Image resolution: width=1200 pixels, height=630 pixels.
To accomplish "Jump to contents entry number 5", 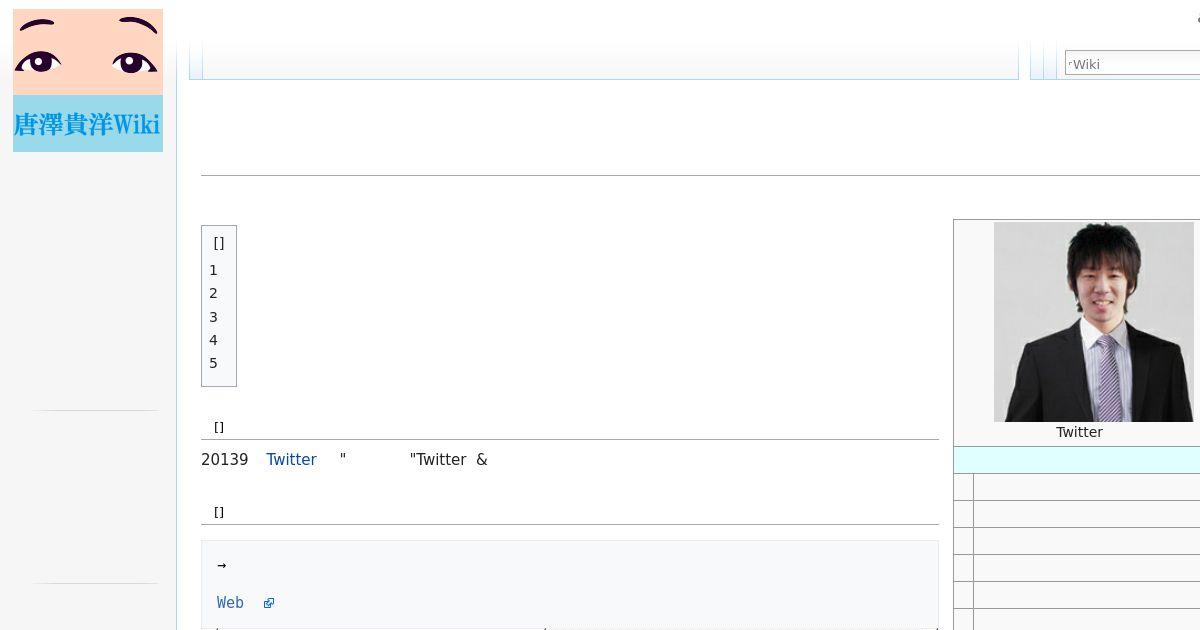I will (213, 363).
